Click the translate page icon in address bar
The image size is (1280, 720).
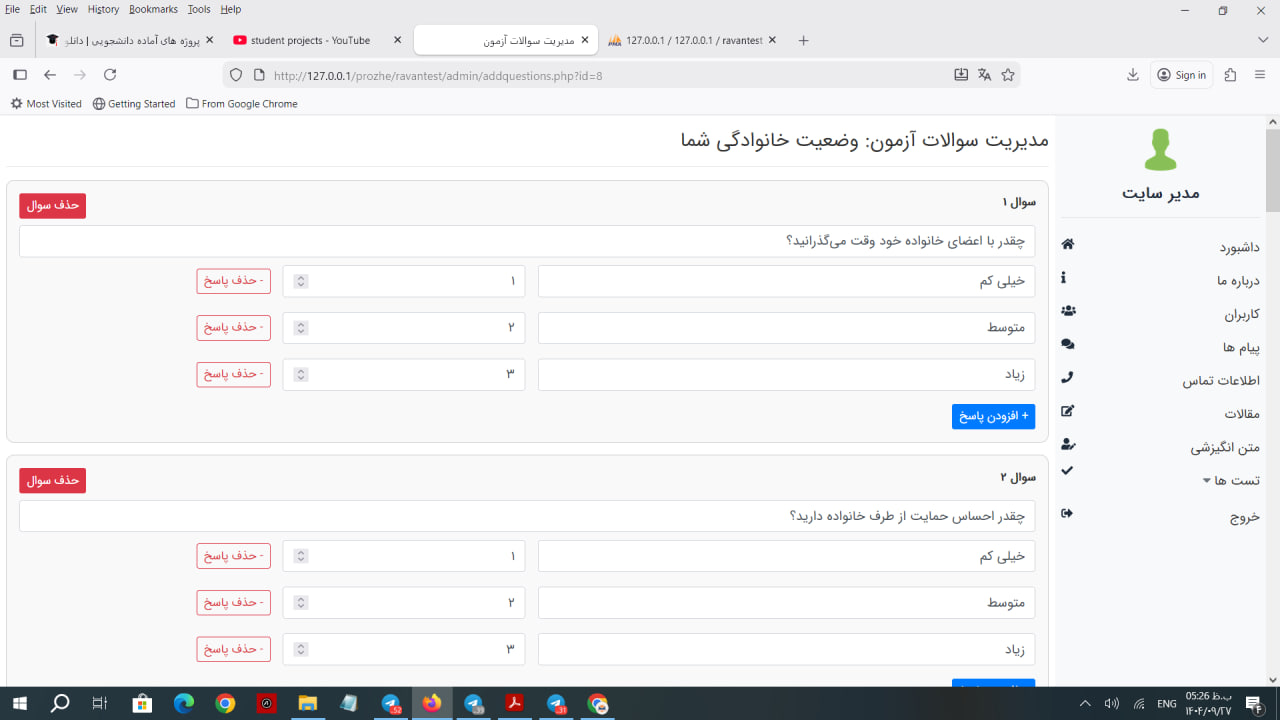point(984,75)
